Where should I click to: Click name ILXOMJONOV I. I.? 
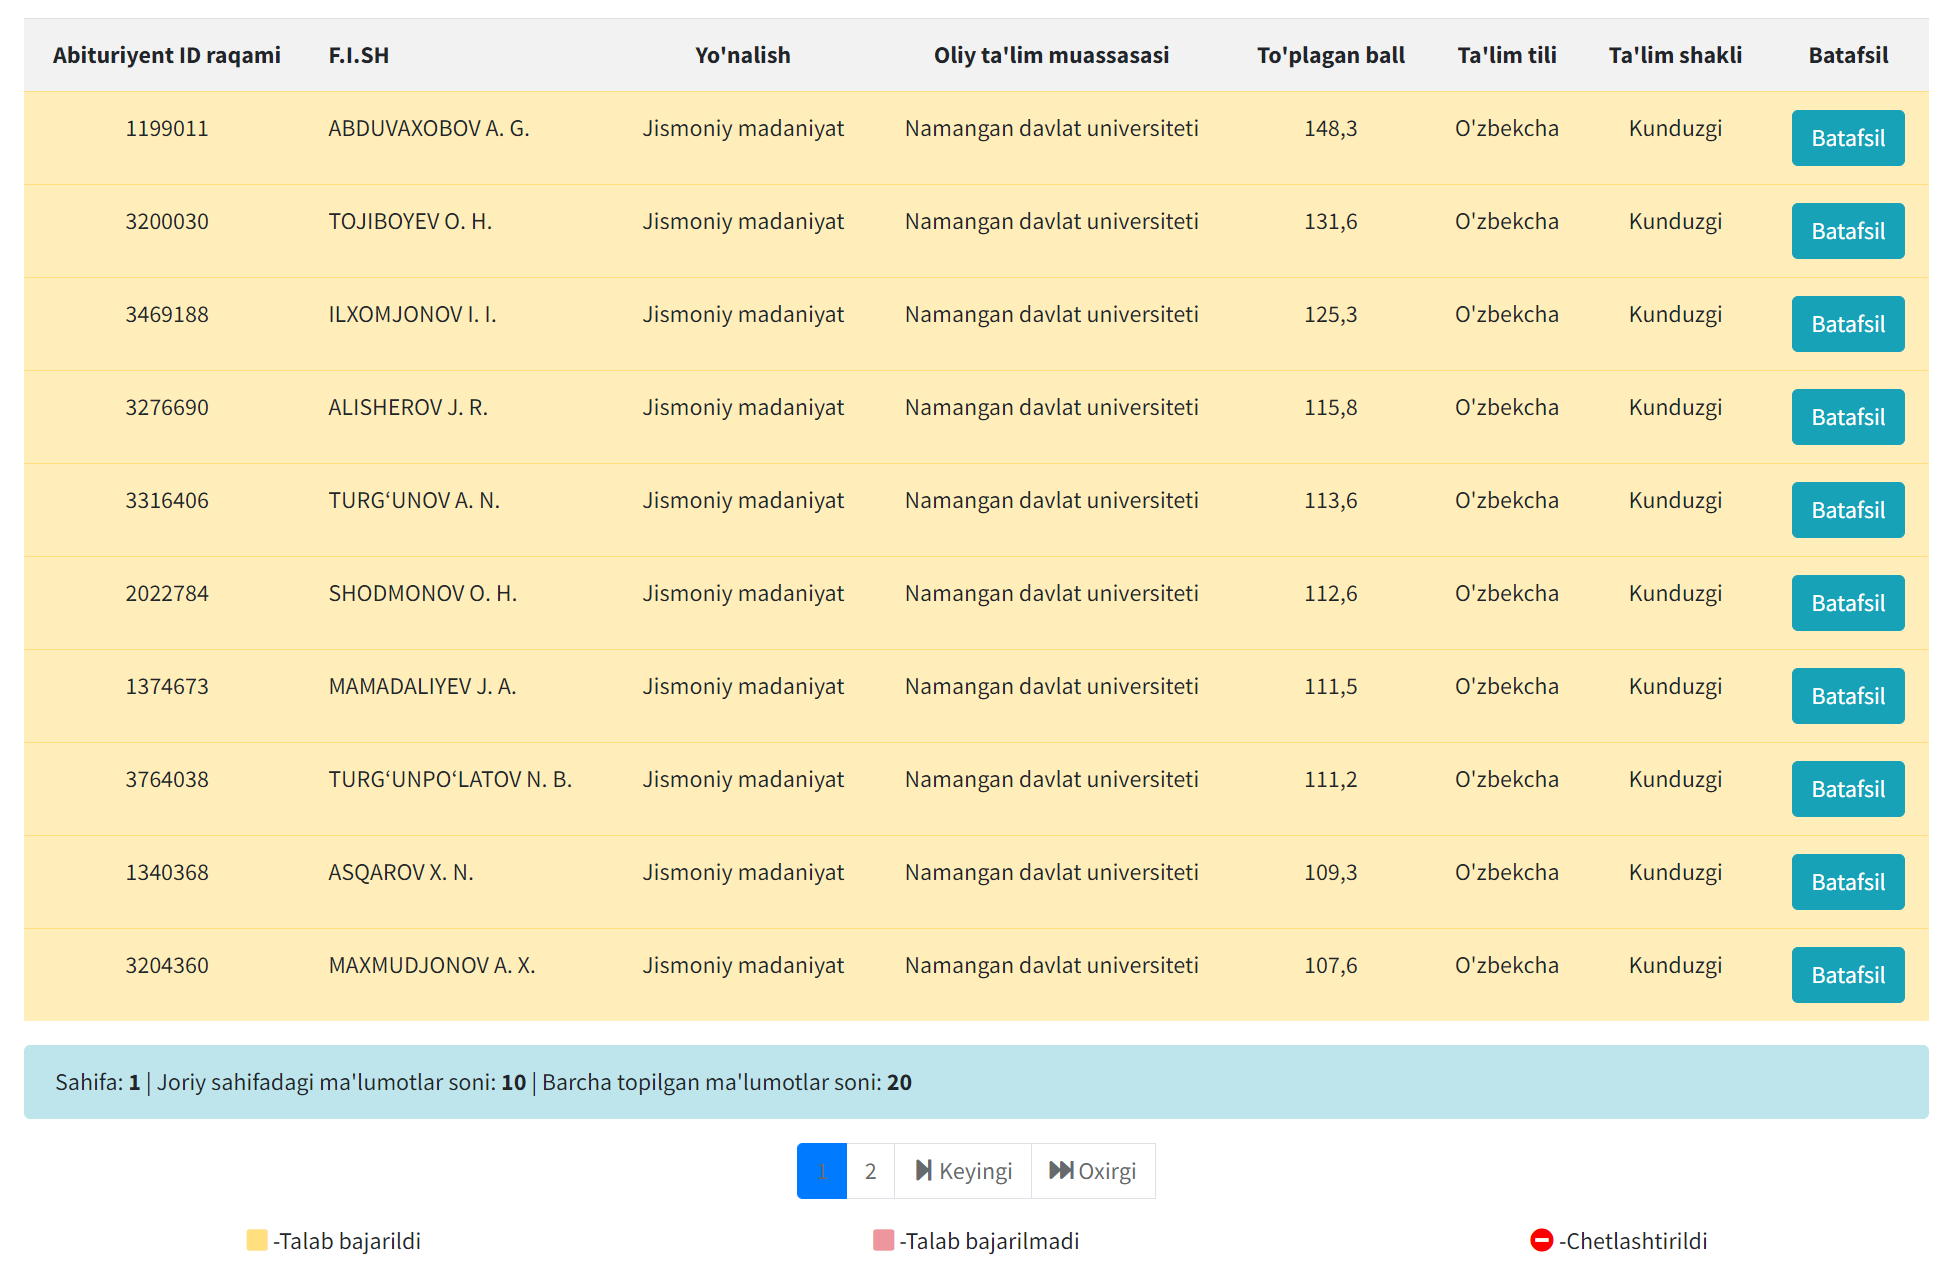(412, 314)
